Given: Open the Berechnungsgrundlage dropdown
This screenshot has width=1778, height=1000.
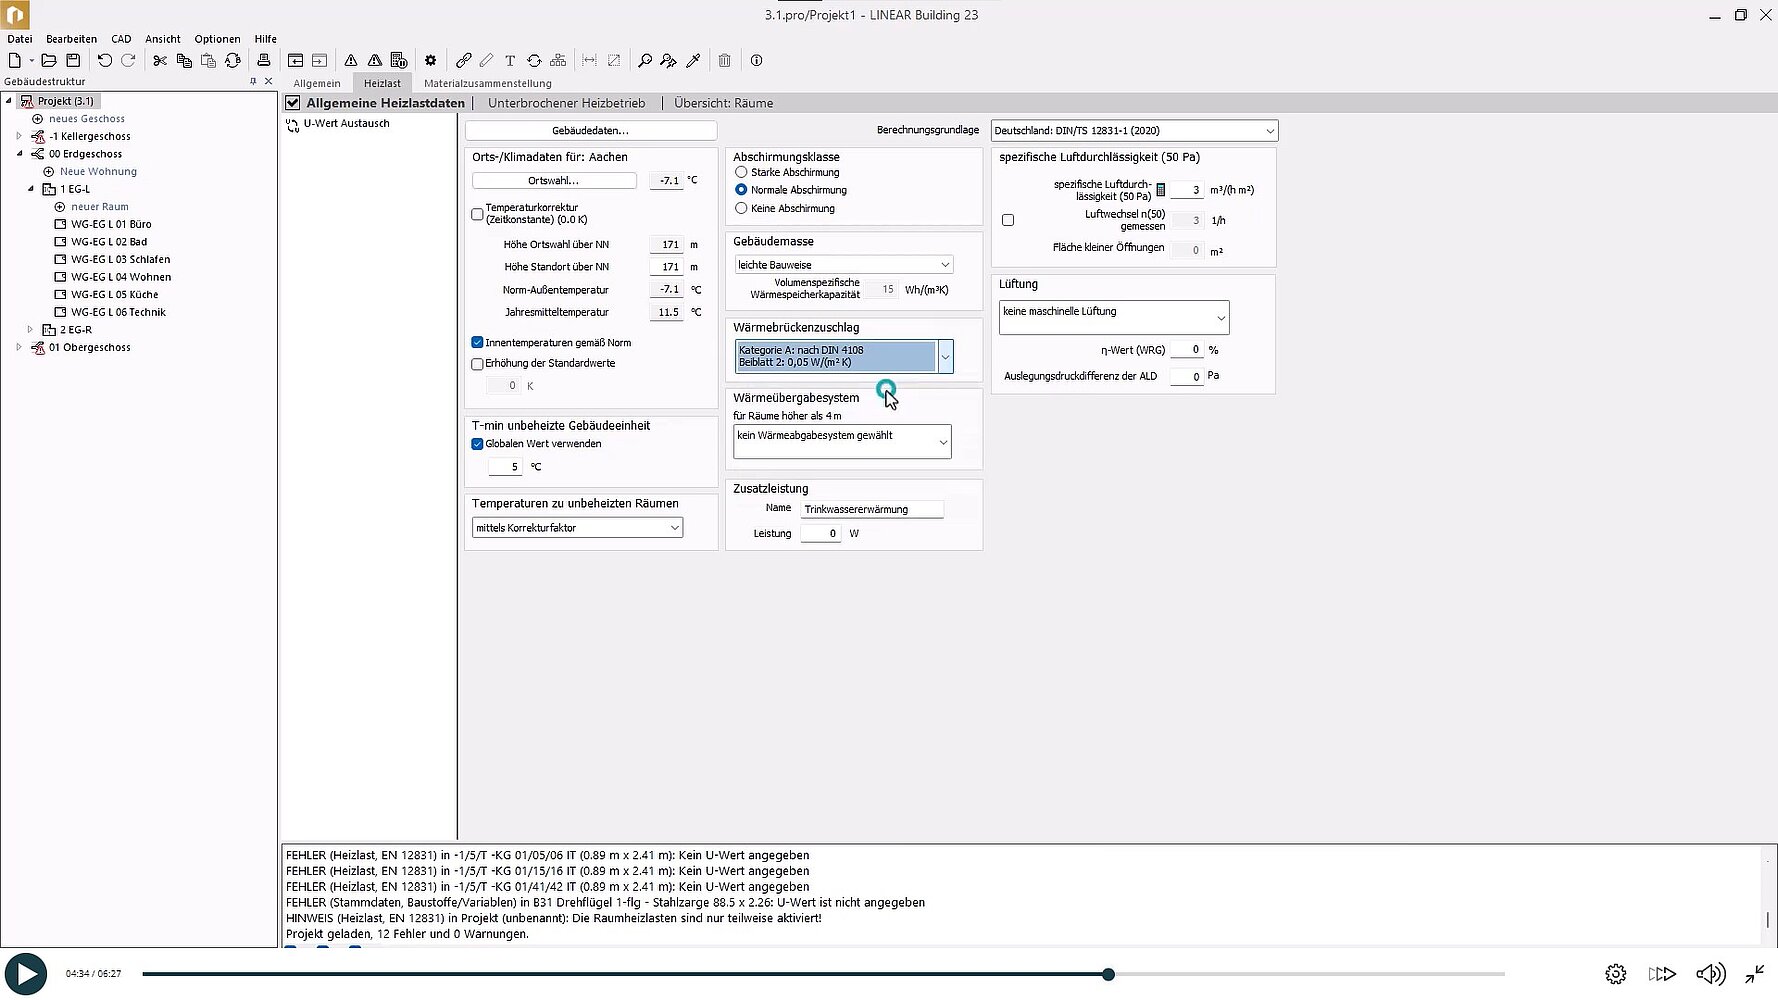Looking at the screenshot, I should pos(1134,131).
